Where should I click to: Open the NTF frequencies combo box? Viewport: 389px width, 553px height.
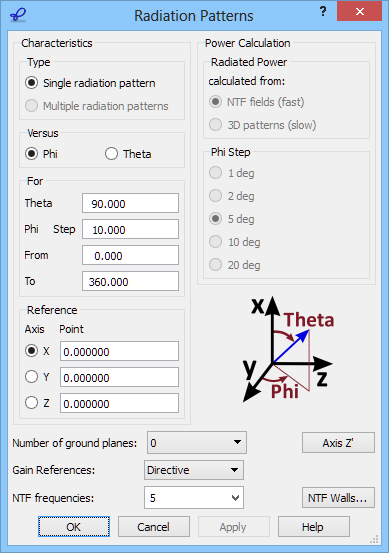194,498
